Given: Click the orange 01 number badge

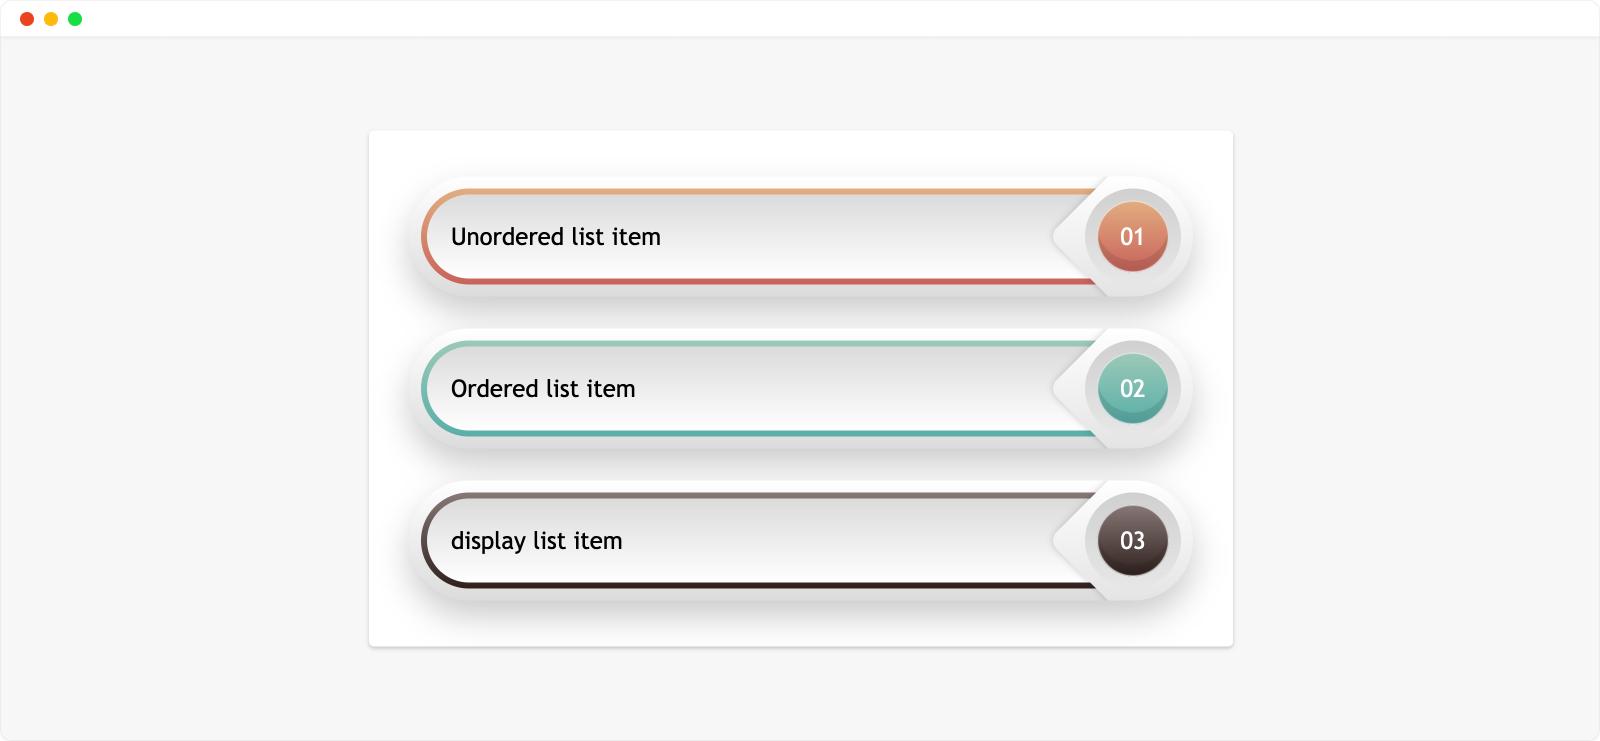Looking at the screenshot, I should coord(1132,237).
